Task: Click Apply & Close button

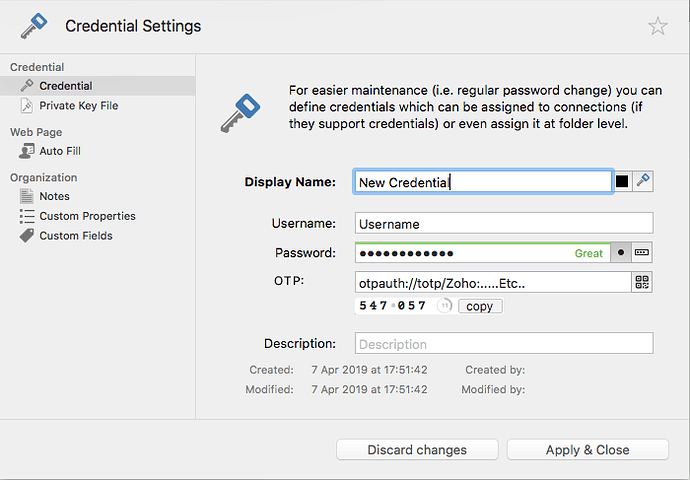Action: coord(587,450)
